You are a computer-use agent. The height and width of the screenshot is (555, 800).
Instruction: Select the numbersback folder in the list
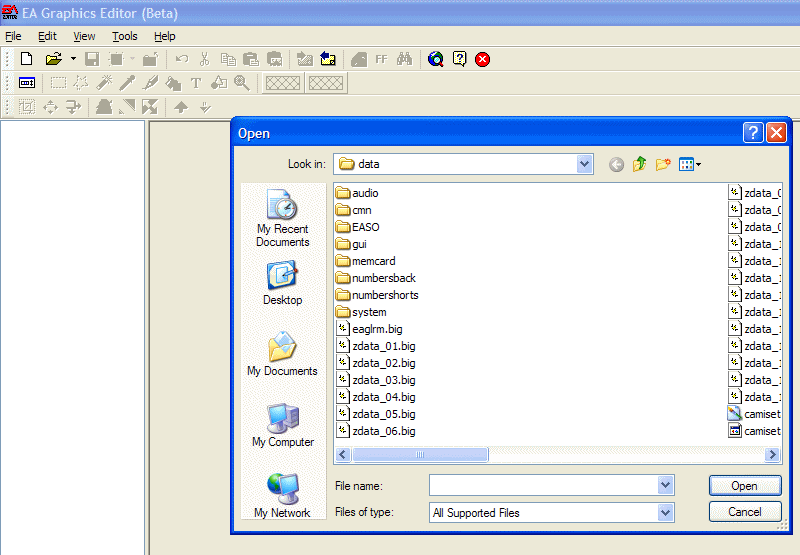pos(383,278)
